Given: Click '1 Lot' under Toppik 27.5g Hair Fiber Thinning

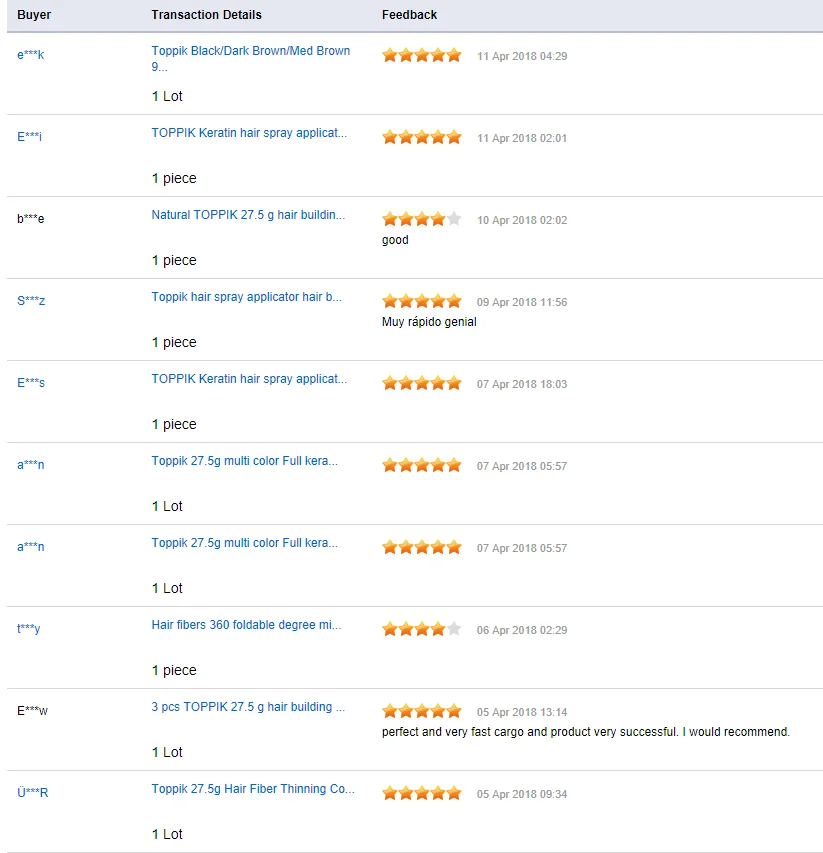Looking at the screenshot, I should (x=167, y=835).
